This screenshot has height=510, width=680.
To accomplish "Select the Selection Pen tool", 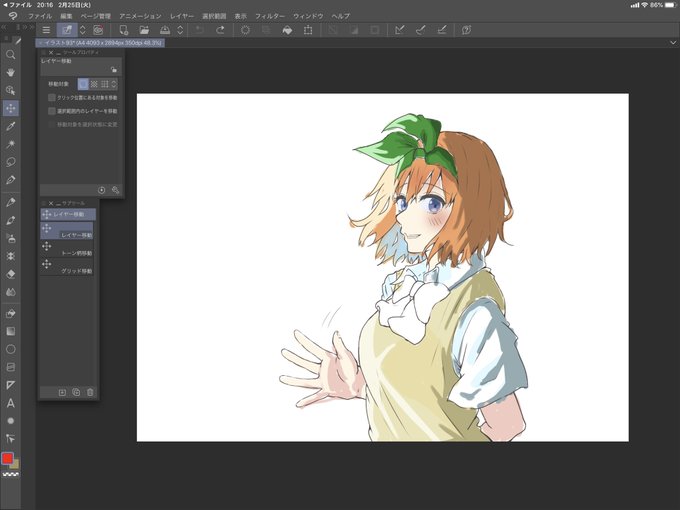I will coord(11,180).
